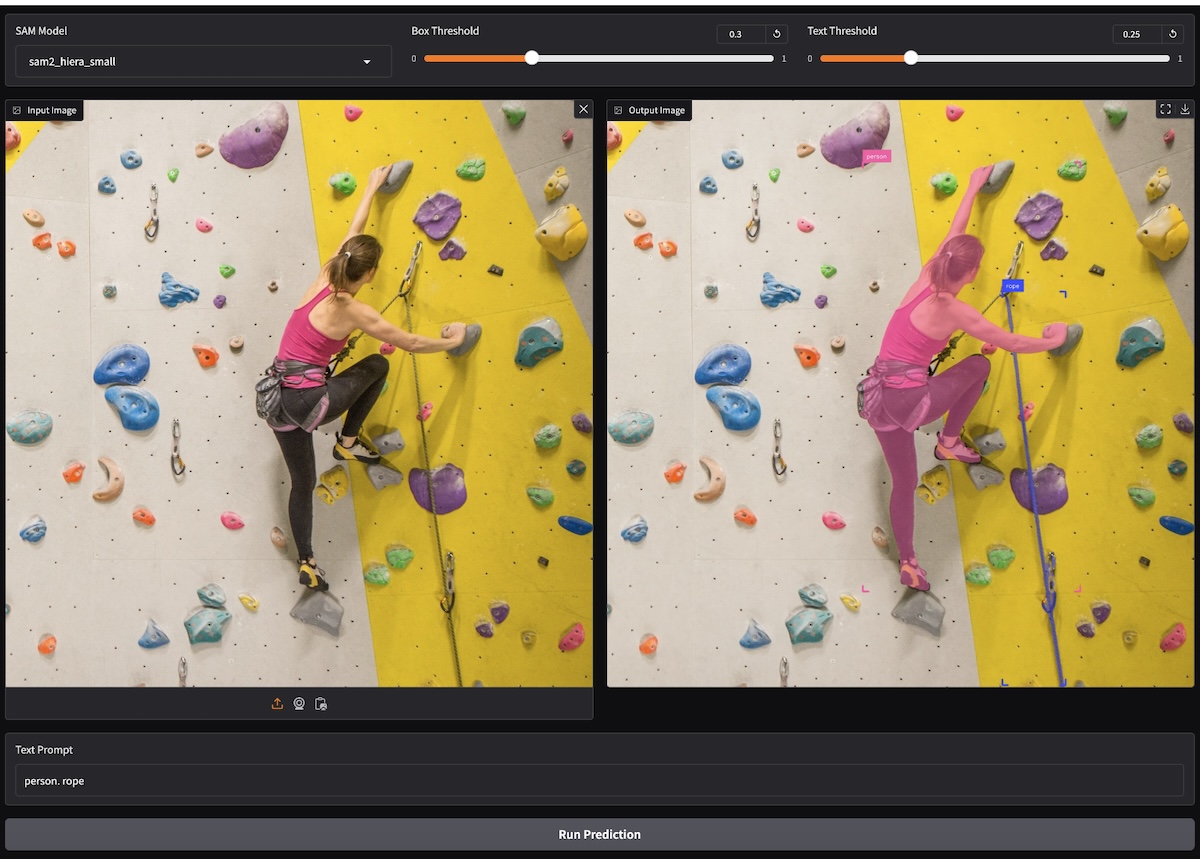Click the pink "person" label in output
The height and width of the screenshot is (859, 1200).
[876, 157]
